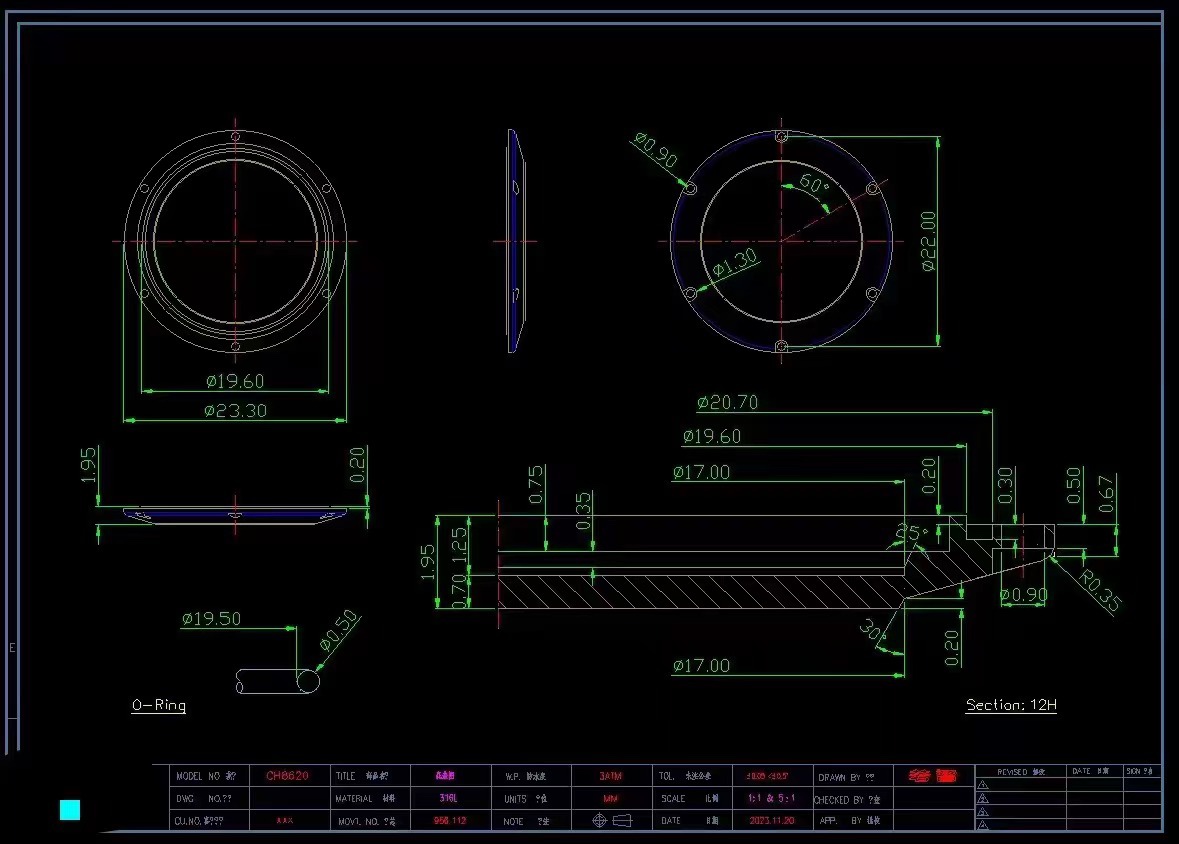Select the second revision triangle in the revision column
The image size is (1179, 844).
coord(983,797)
